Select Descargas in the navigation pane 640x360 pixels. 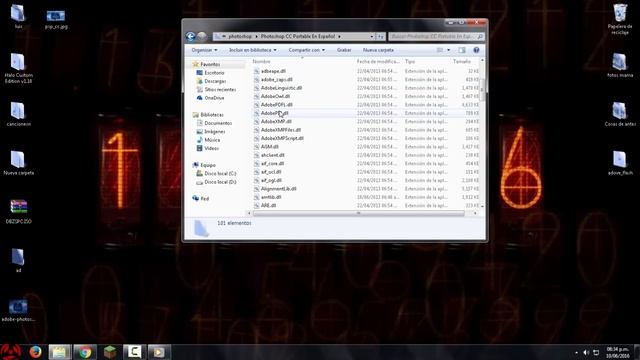click(211, 81)
